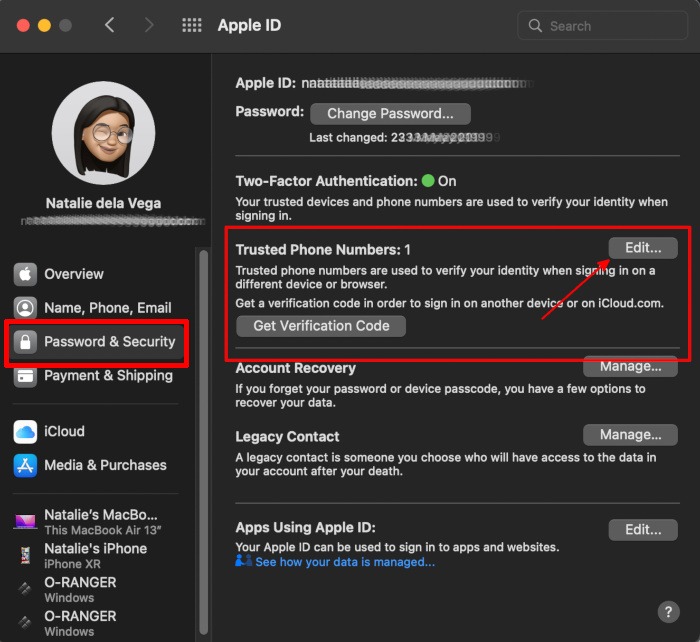Image resolution: width=700 pixels, height=642 pixels.
Task: Click the Trusted Phone Numbers: 1 heading
Action: tap(323, 250)
